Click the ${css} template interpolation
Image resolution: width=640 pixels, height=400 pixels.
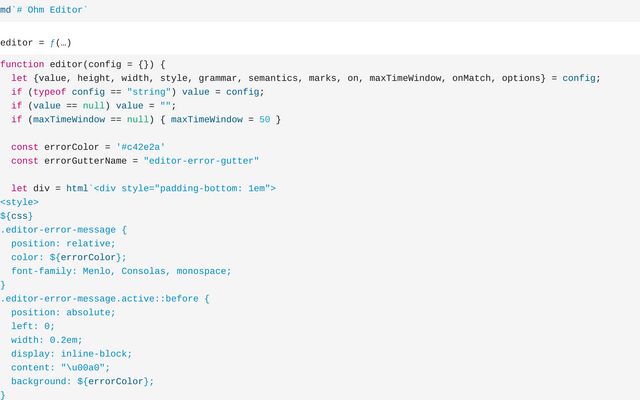point(16,216)
